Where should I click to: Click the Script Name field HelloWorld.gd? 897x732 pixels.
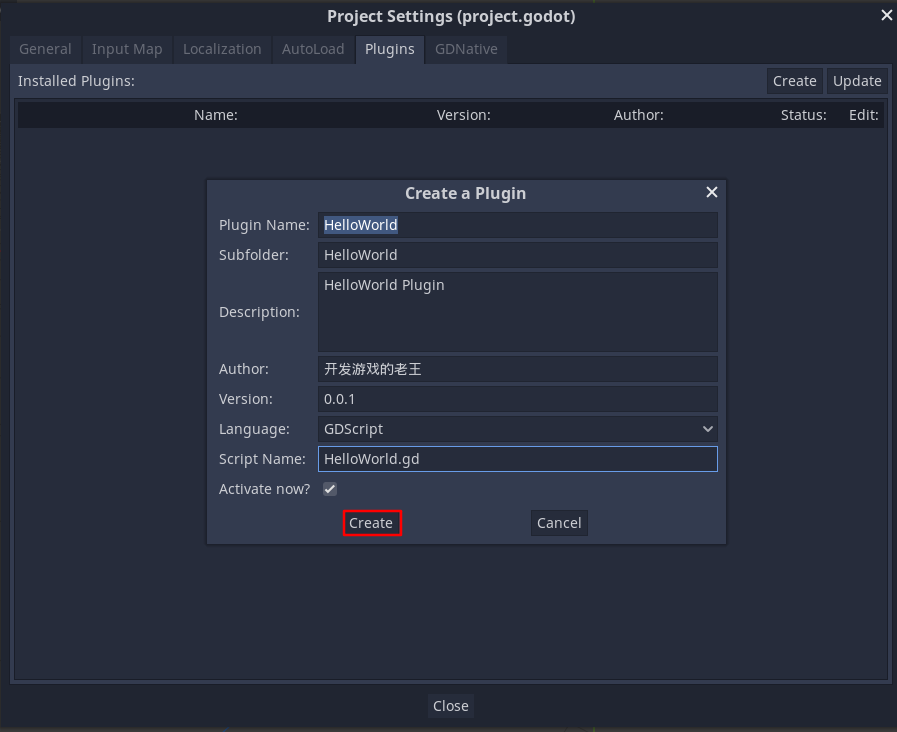(x=517, y=459)
